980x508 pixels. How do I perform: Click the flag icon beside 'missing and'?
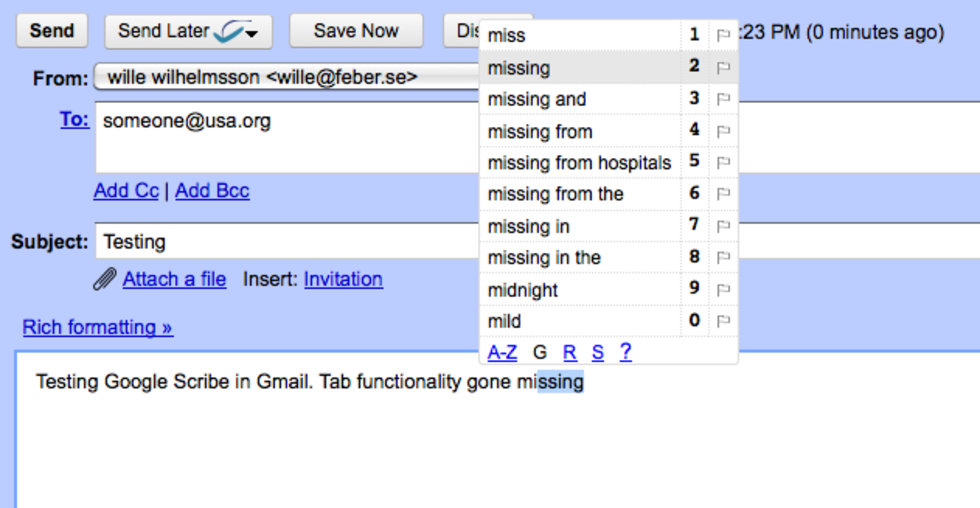click(x=722, y=99)
